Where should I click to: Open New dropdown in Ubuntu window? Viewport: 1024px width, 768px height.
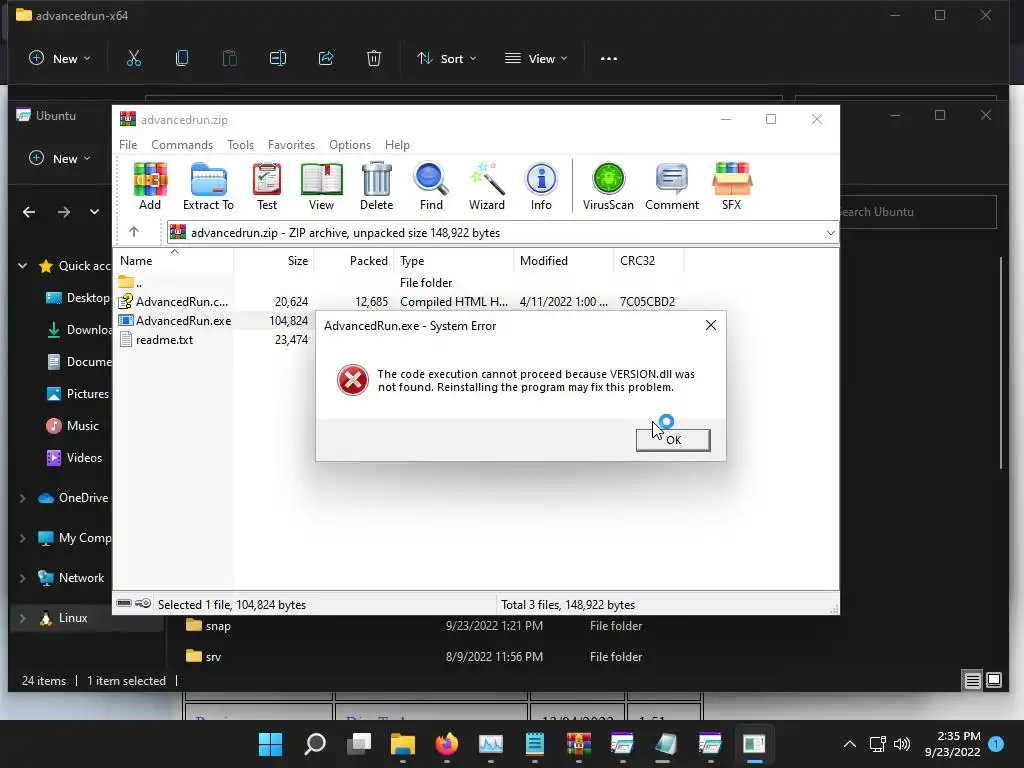coord(59,158)
